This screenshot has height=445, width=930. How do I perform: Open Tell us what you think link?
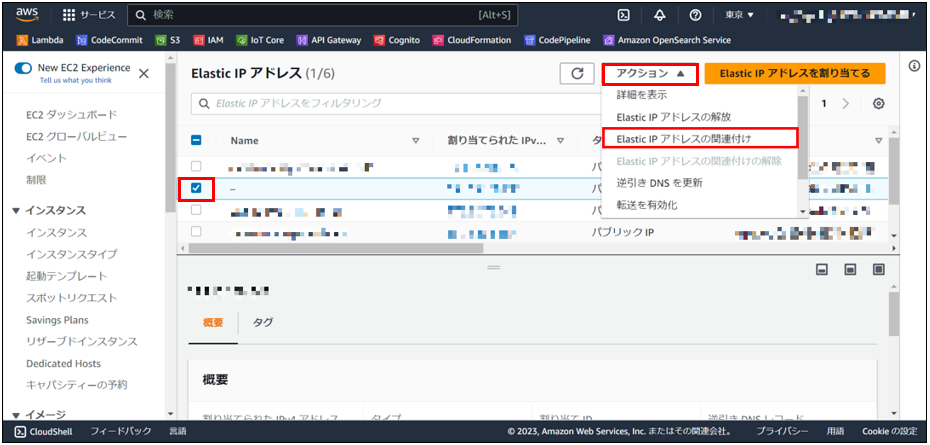75,80
